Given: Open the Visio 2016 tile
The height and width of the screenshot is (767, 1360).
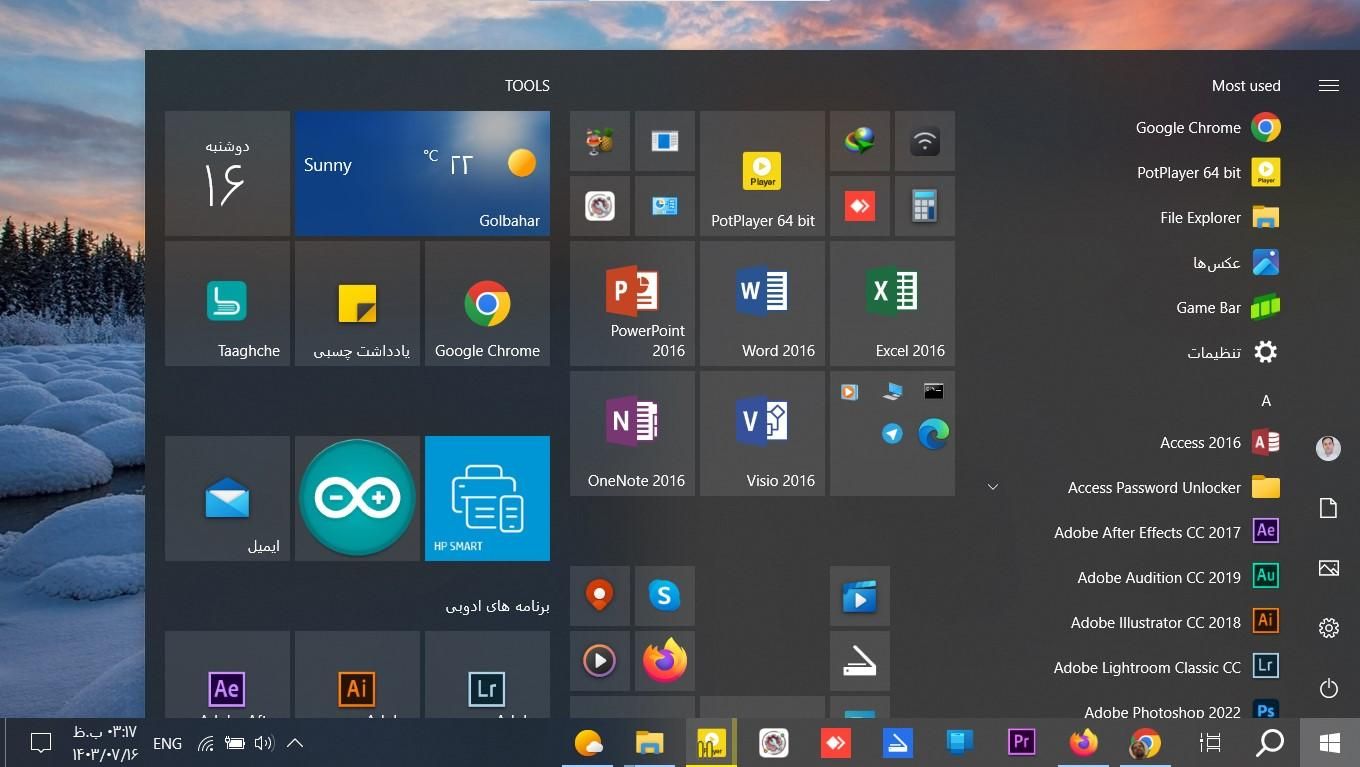Looking at the screenshot, I should point(762,433).
